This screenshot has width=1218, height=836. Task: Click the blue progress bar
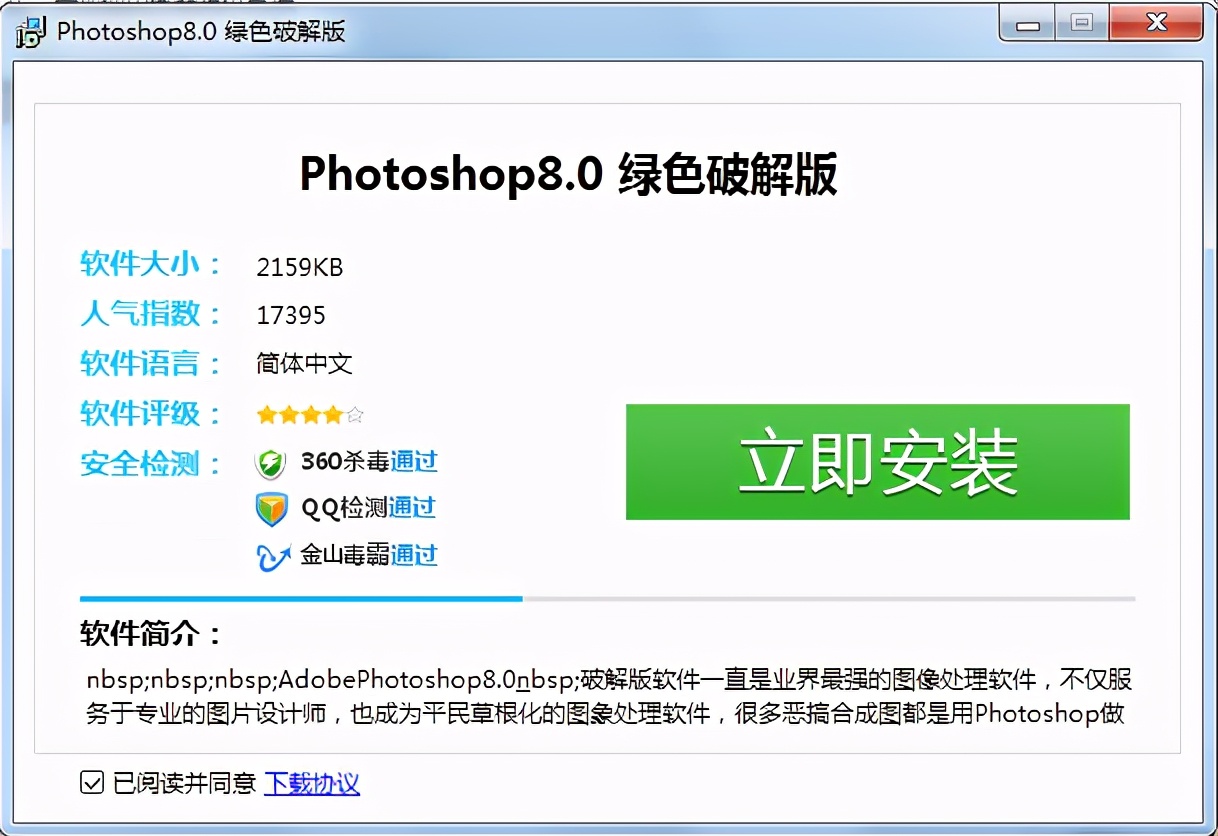click(x=301, y=598)
